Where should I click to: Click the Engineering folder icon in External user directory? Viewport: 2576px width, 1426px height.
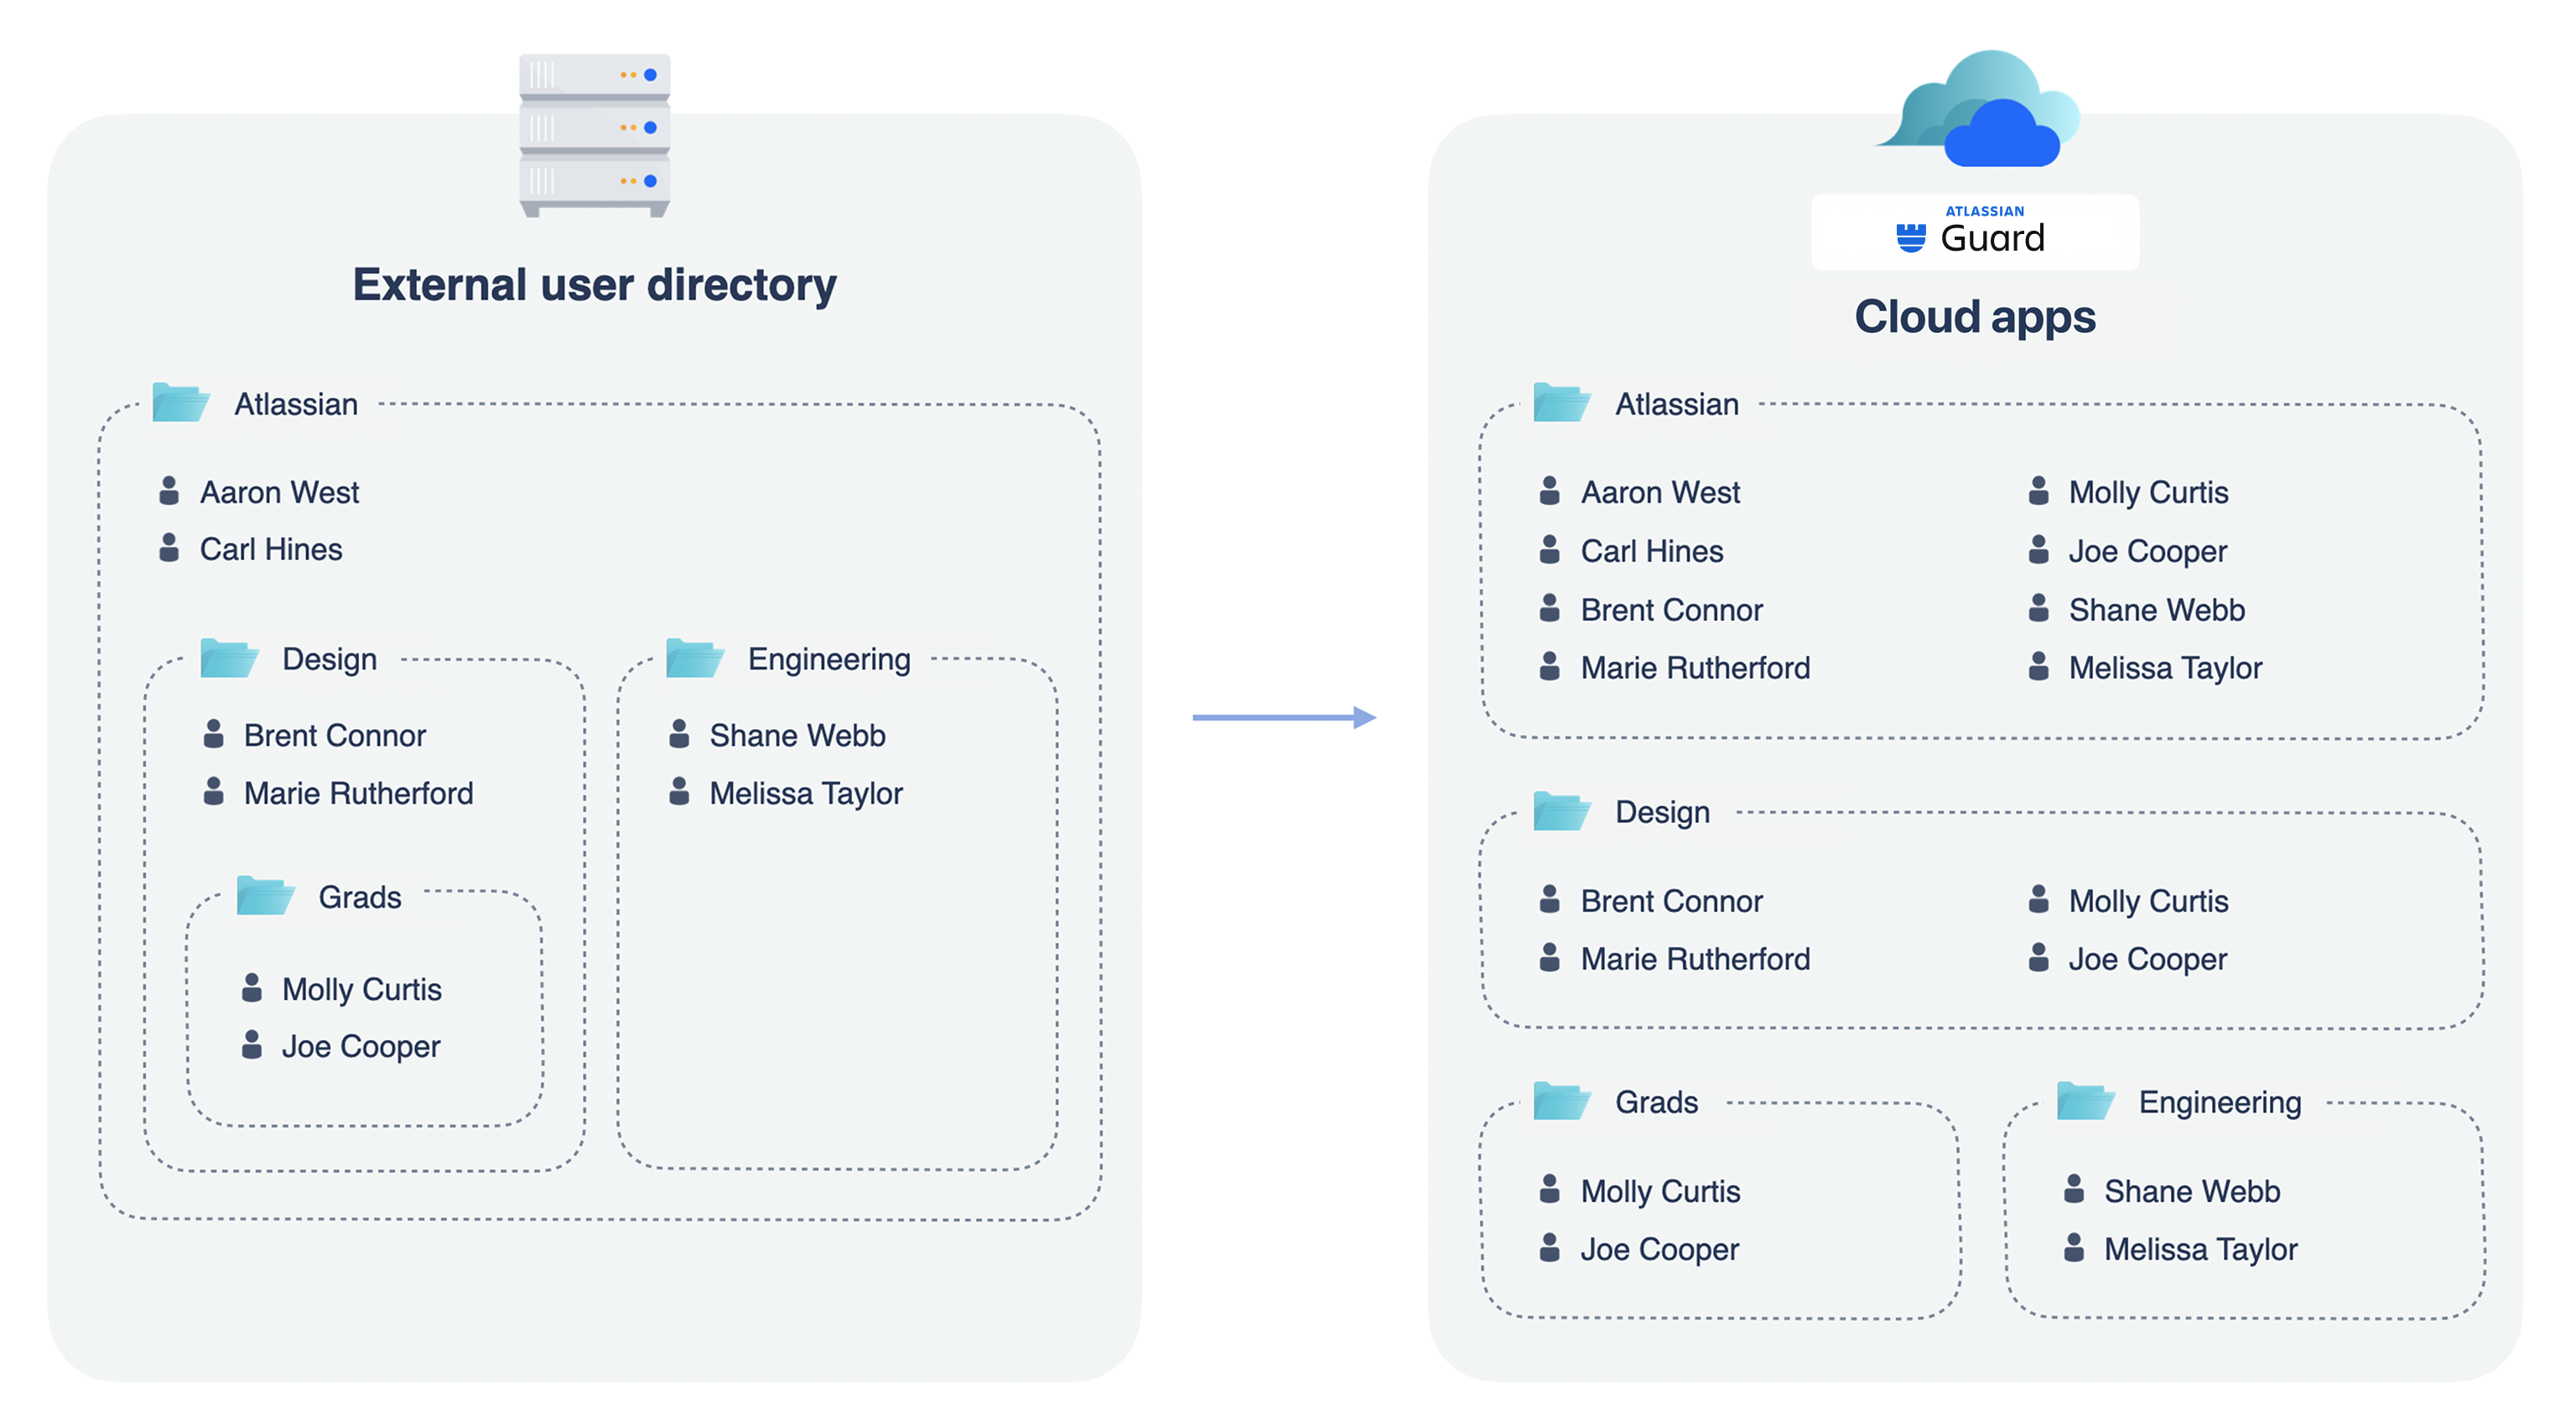[x=695, y=658]
